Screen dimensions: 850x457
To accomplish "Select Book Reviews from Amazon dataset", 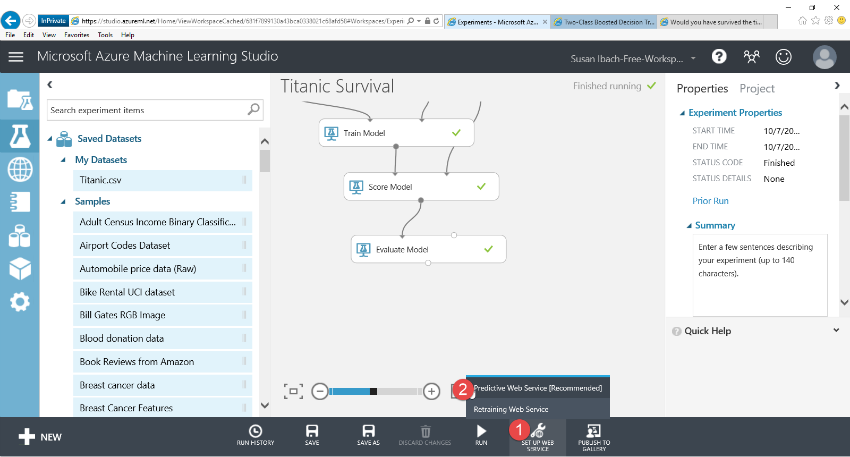I will coord(163,362).
